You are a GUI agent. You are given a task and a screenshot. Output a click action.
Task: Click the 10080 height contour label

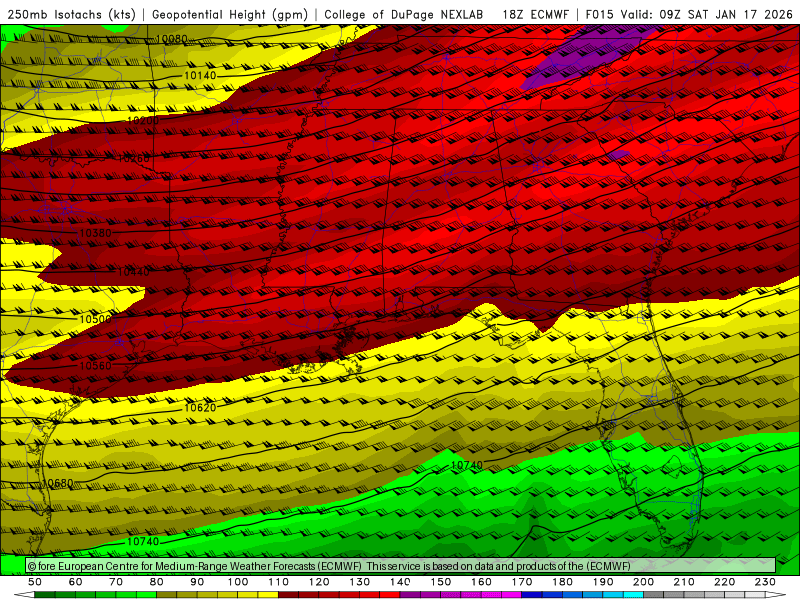[x=171, y=39]
